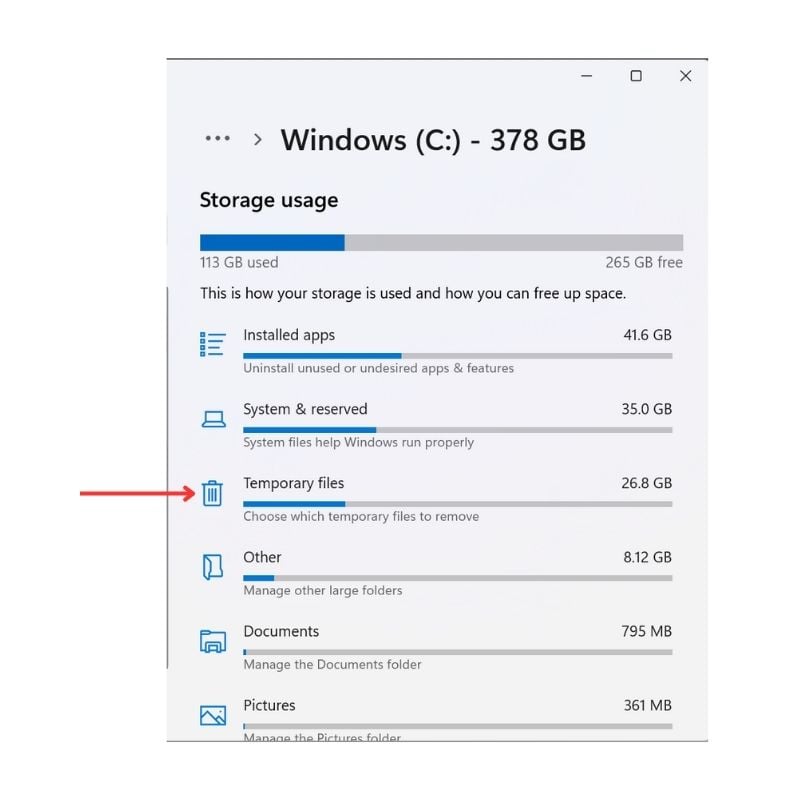
Task: Open the Installed apps category
Action: pyautogui.click(x=288, y=335)
